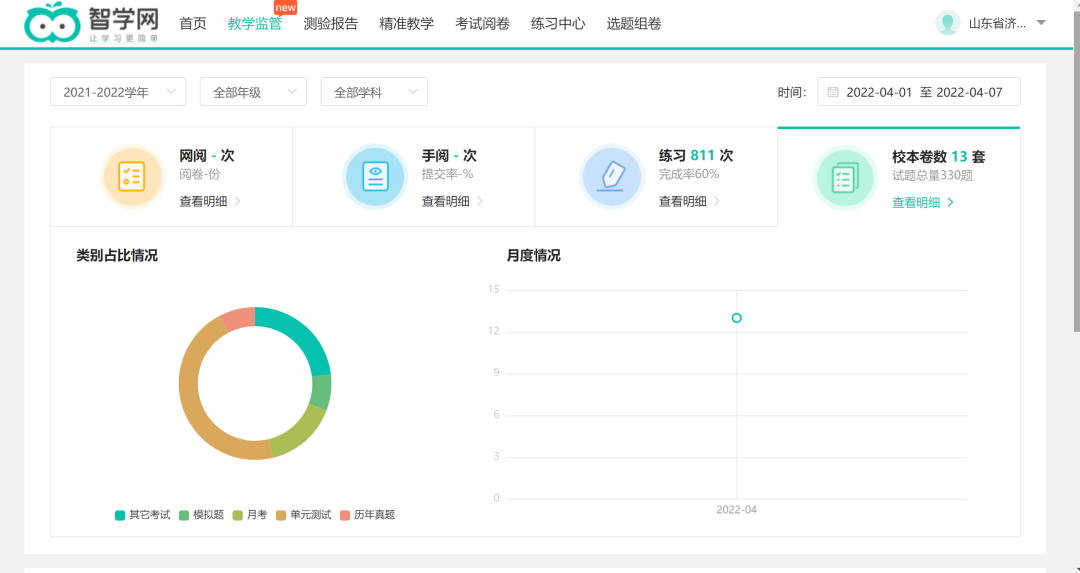The image size is (1080, 573).
Task: Go to 首页 in navigation
Action: pyautogui.click(x=193, y=23)
